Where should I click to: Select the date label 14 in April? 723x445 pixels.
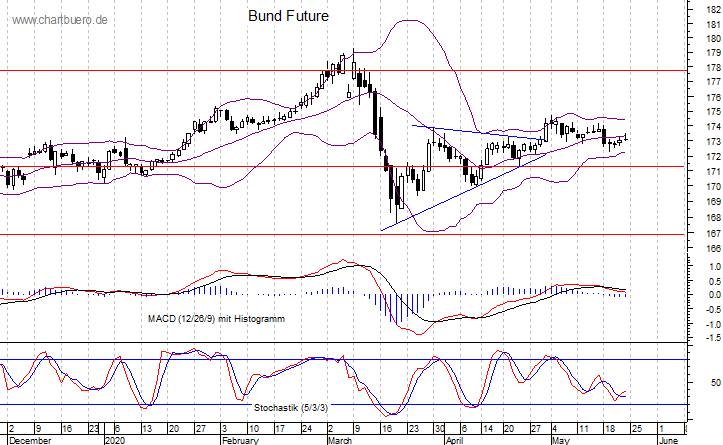[x=487, y=429]
